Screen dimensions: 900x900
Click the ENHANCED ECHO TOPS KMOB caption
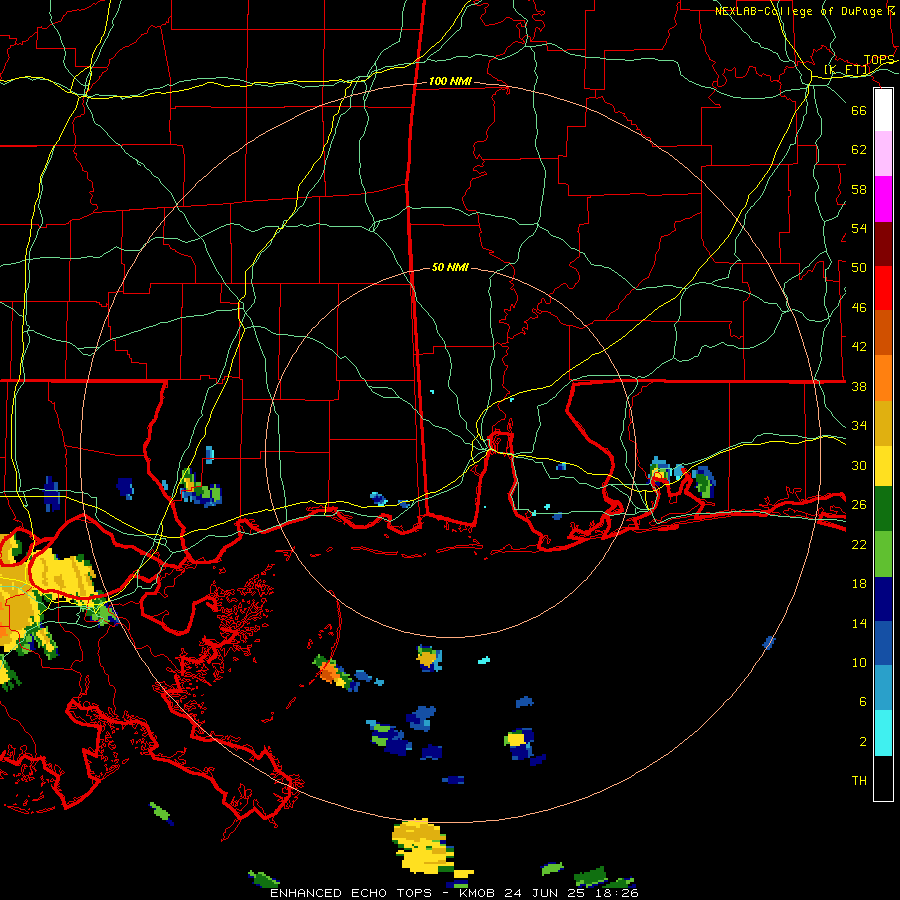pyautogui.click(x=454, y=893)
